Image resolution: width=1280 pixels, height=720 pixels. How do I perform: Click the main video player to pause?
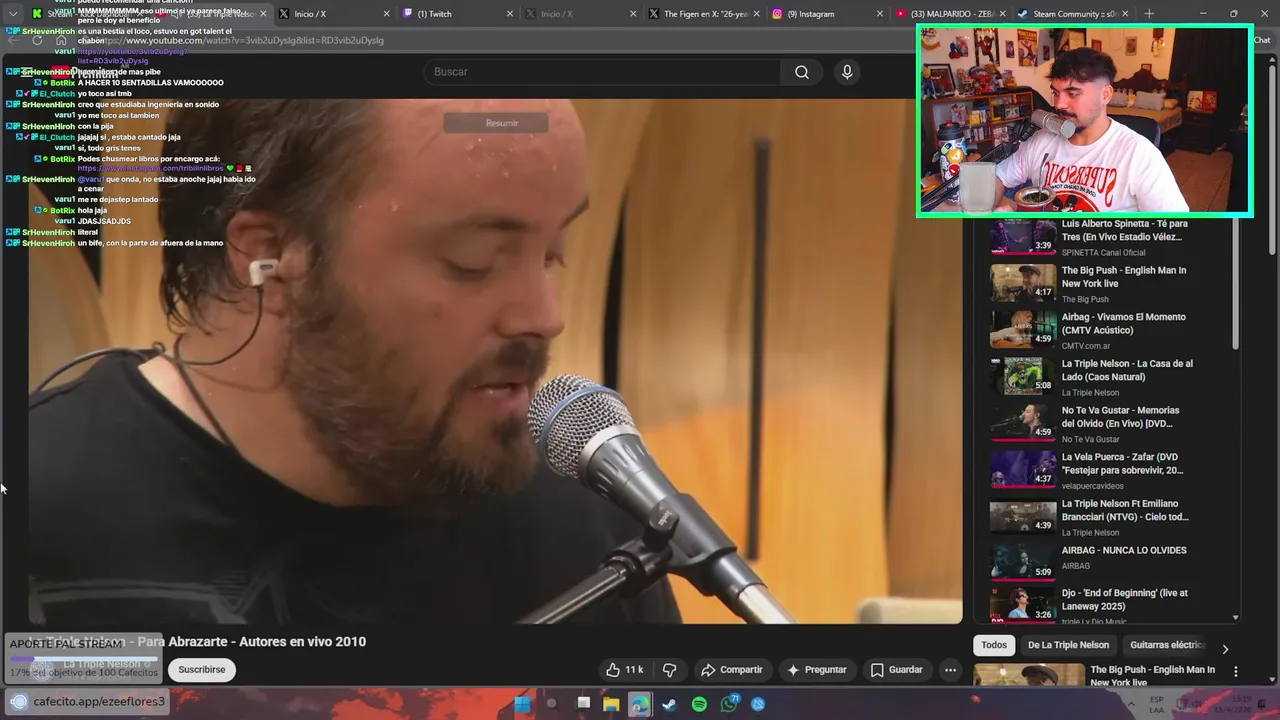coord(495,360)
